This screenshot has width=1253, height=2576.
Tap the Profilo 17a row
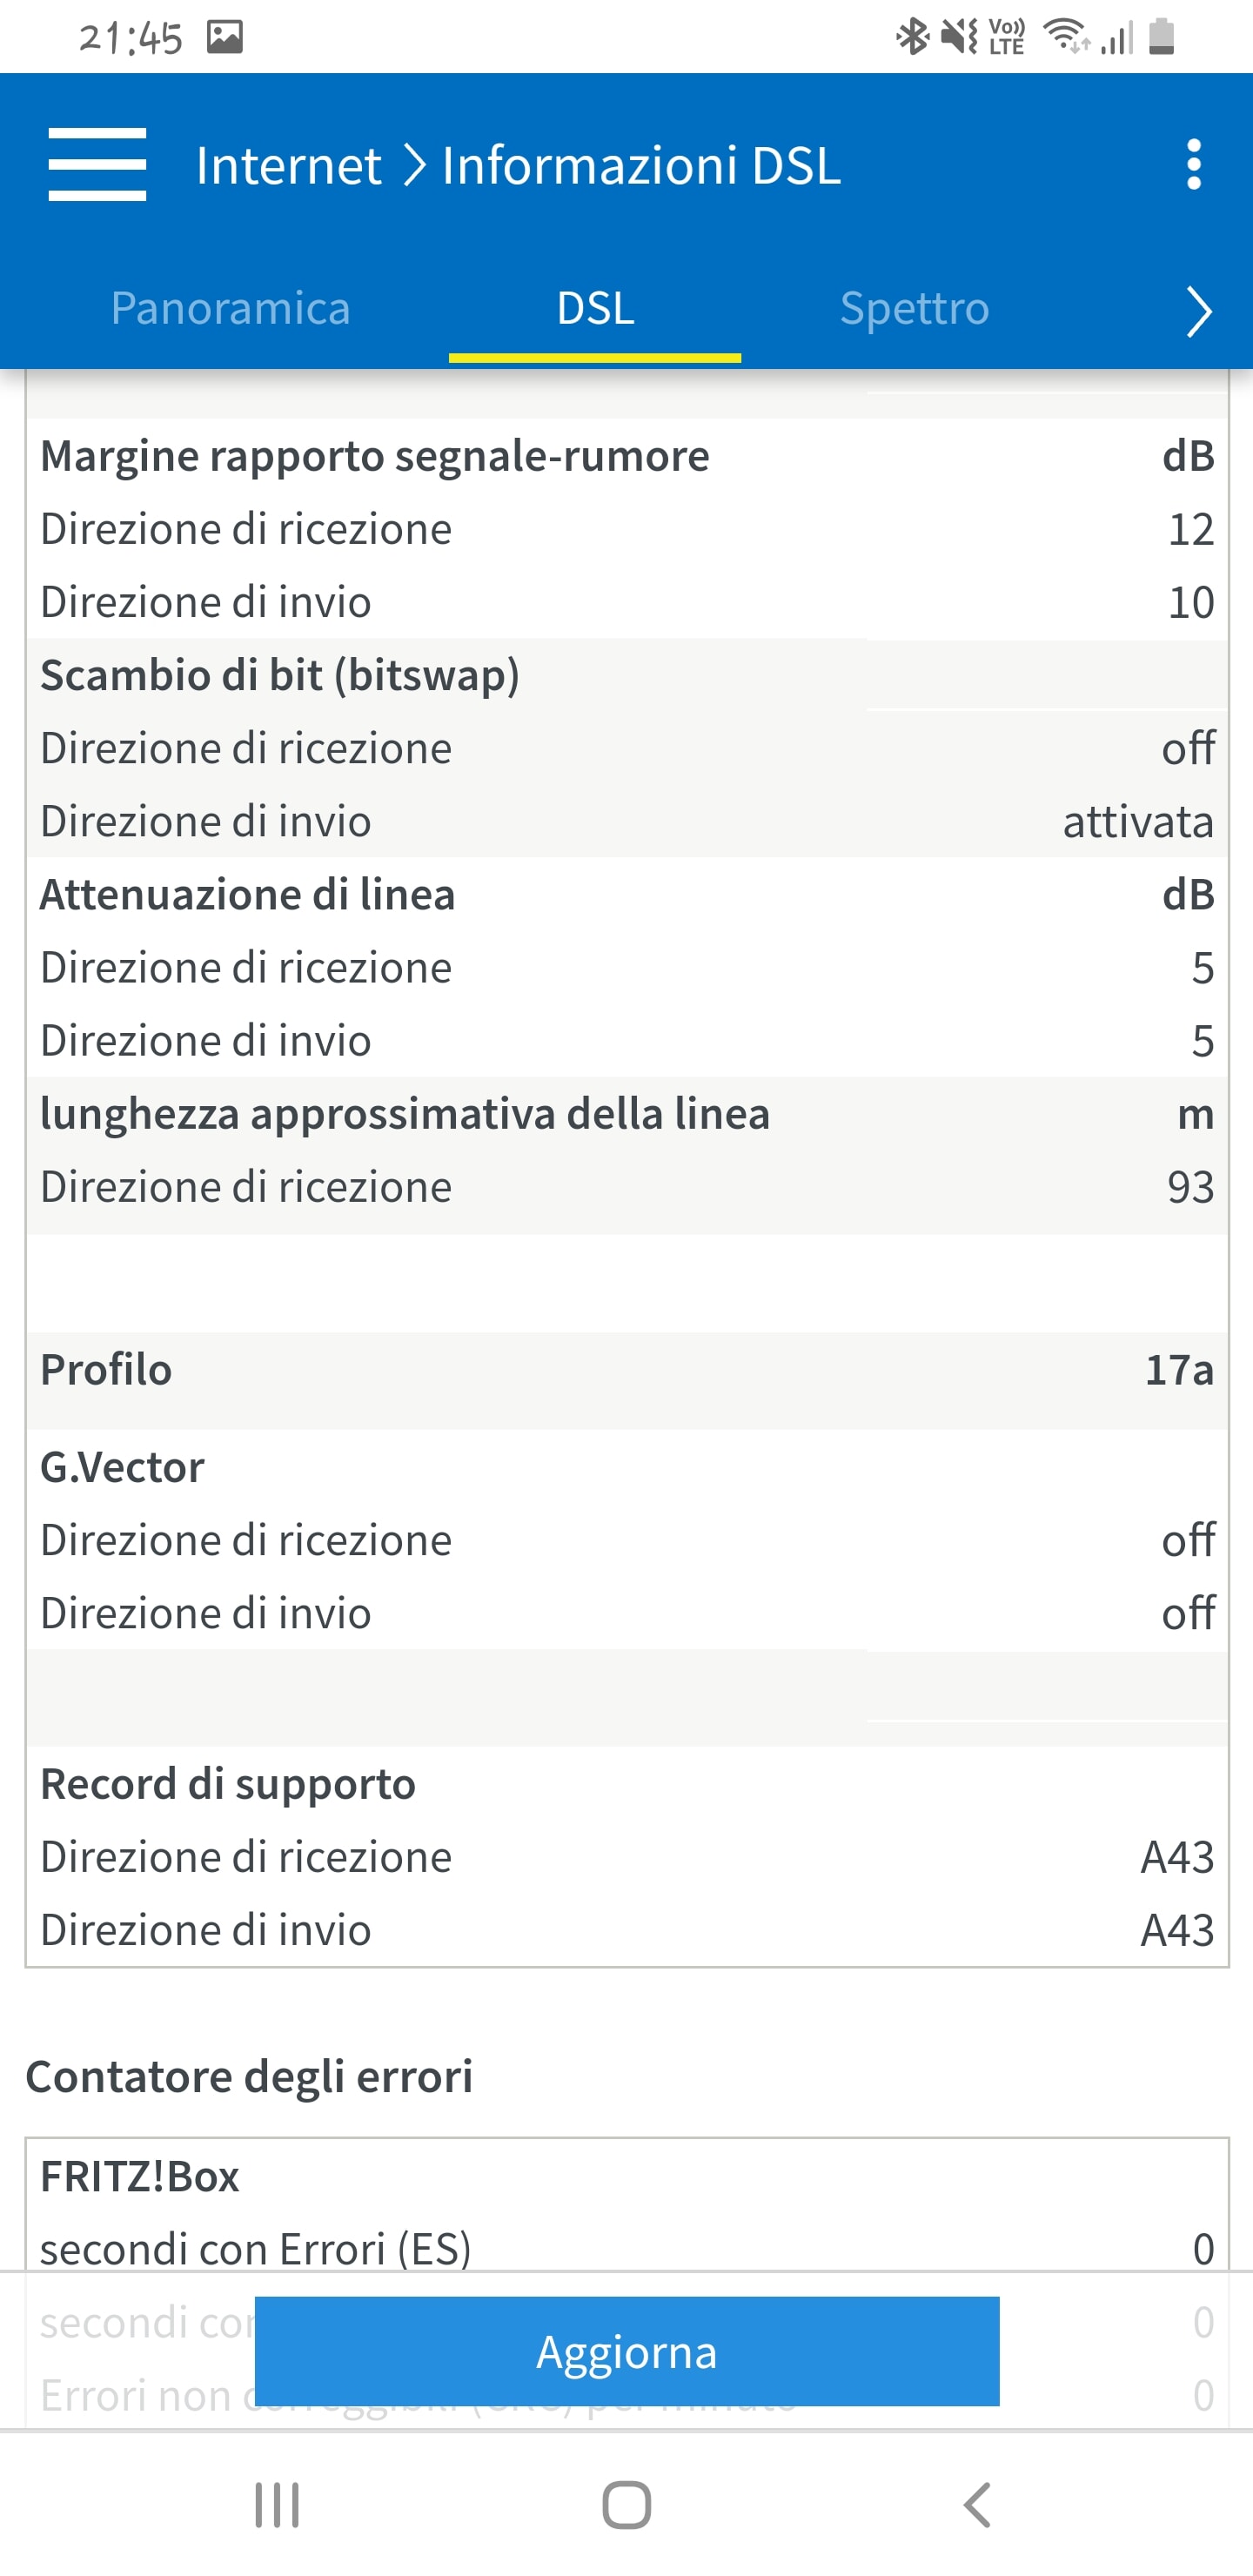(627, 1370)
